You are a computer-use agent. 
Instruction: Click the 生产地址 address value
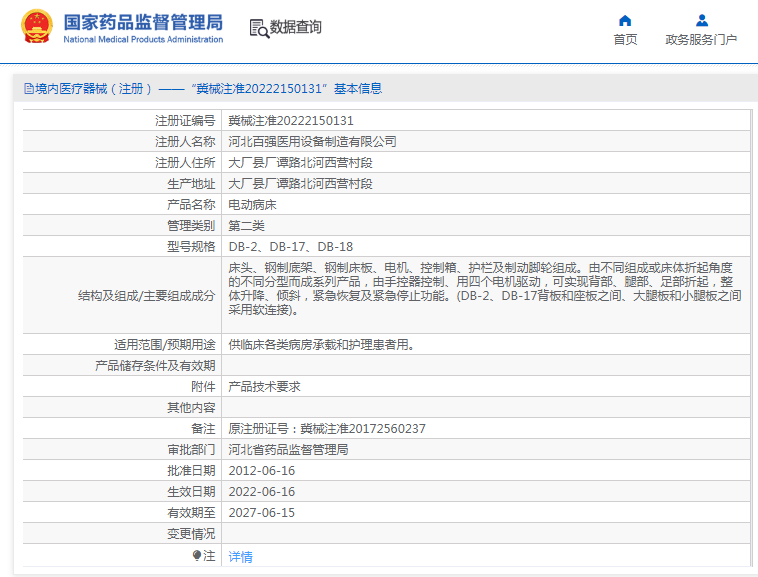point(300,184)
